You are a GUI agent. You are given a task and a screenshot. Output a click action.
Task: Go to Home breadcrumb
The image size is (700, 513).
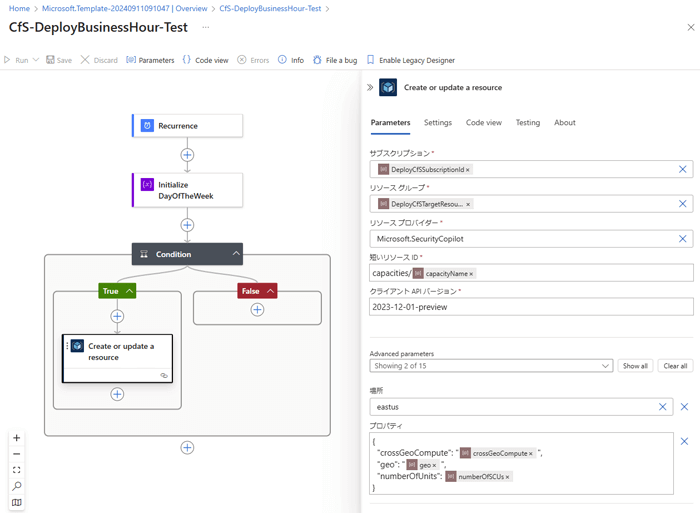click(19, 8)
